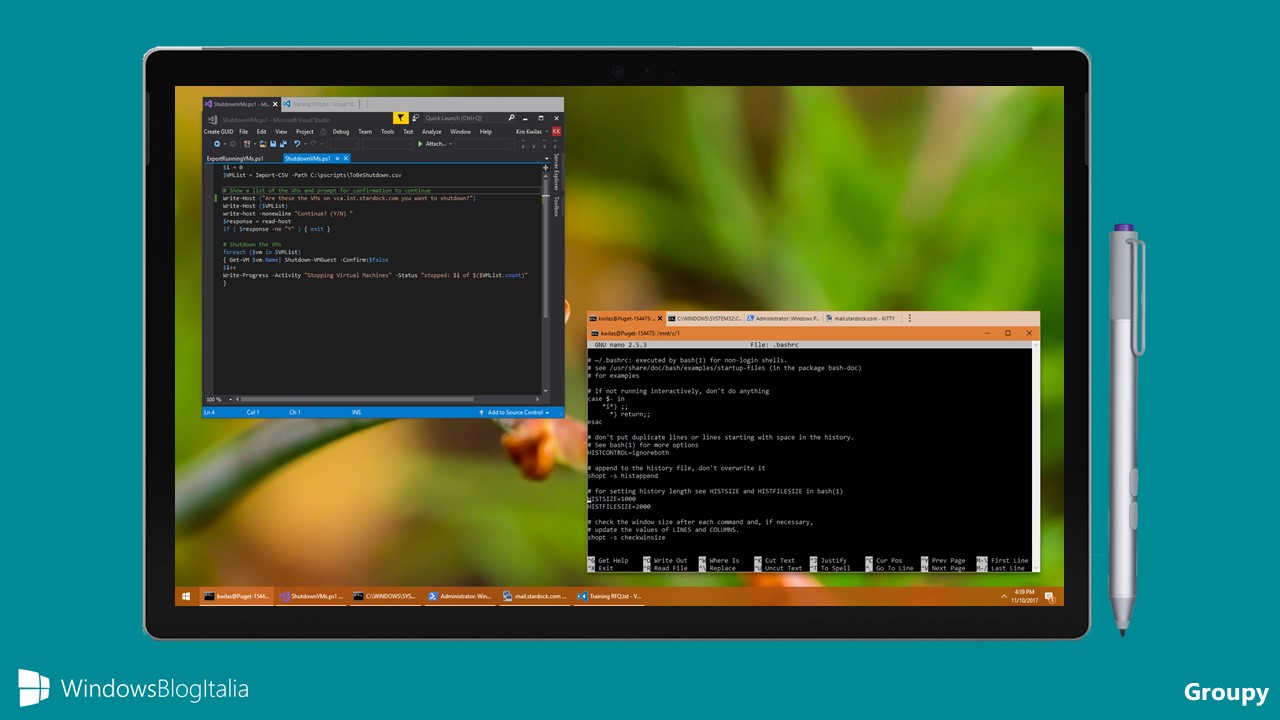Open the Debug menu

[x=340, y=132]
